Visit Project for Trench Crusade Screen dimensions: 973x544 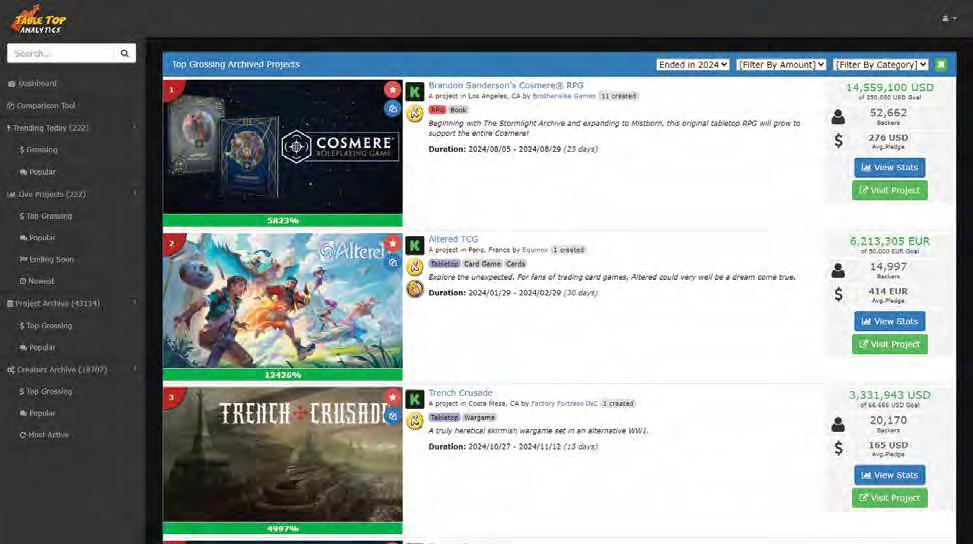(889, 498)
